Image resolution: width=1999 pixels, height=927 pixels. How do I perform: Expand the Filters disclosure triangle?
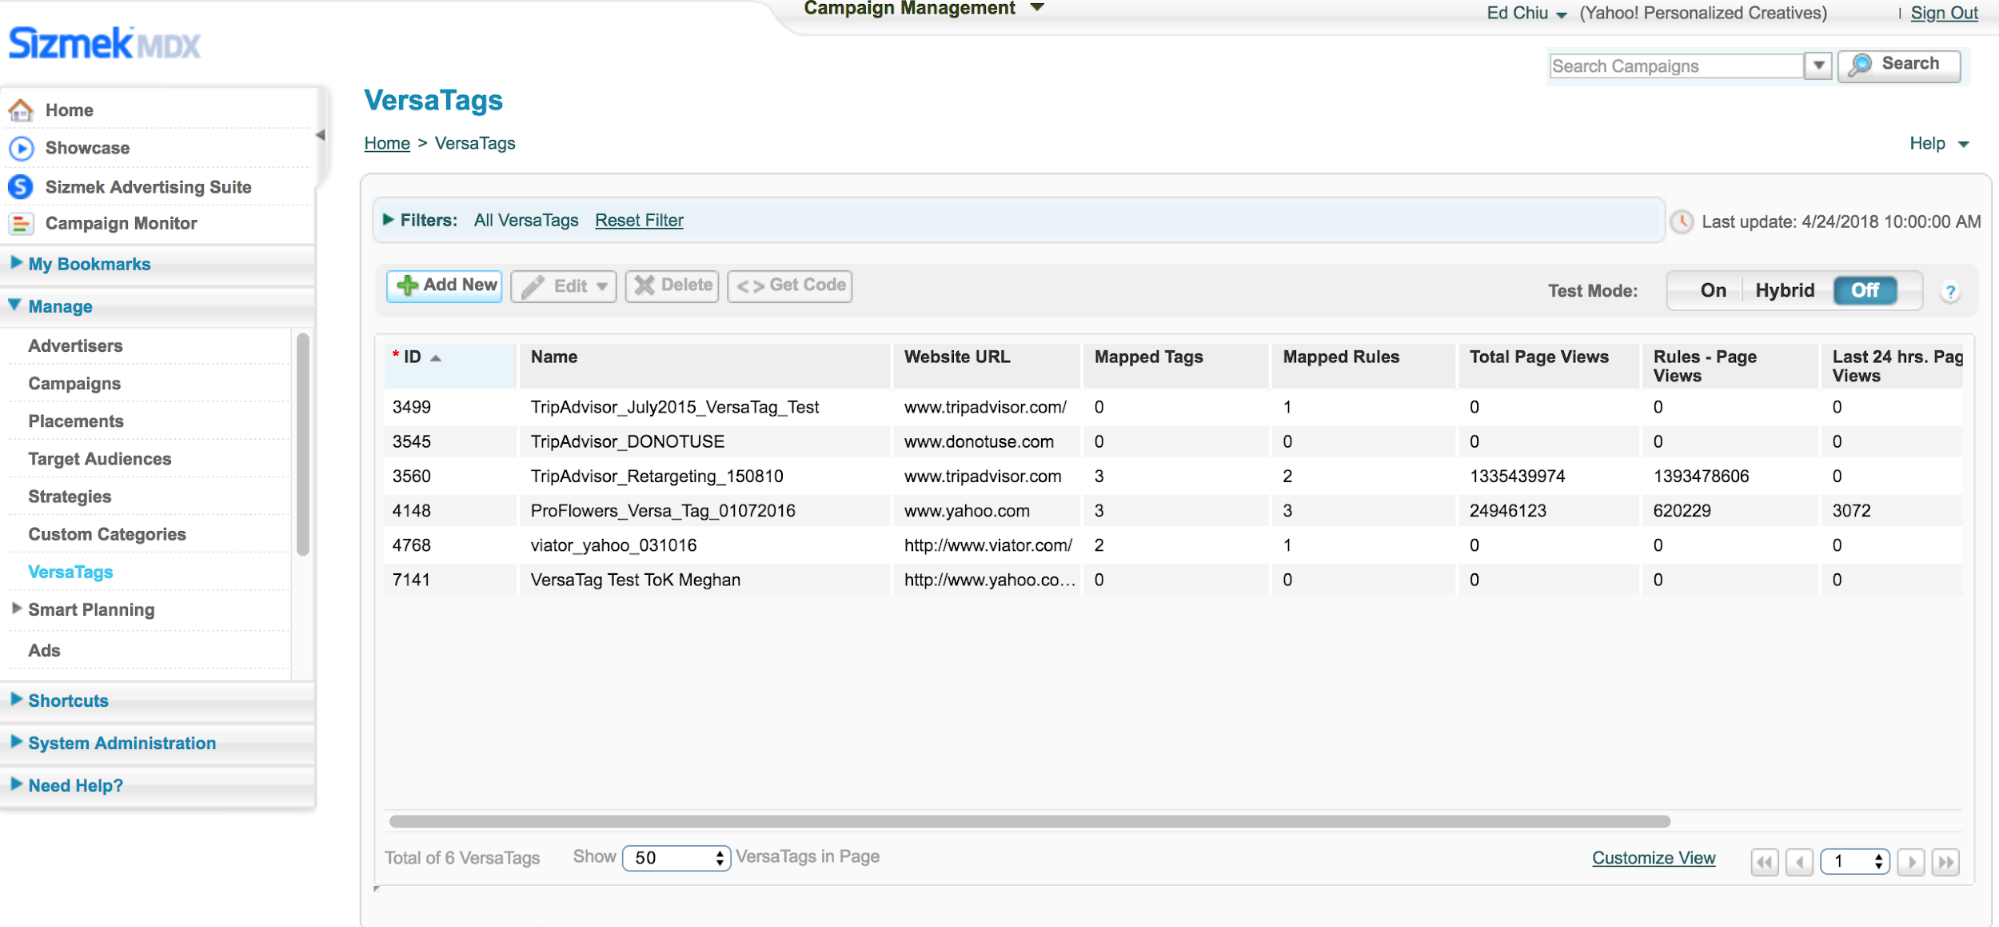click(389, 220)
